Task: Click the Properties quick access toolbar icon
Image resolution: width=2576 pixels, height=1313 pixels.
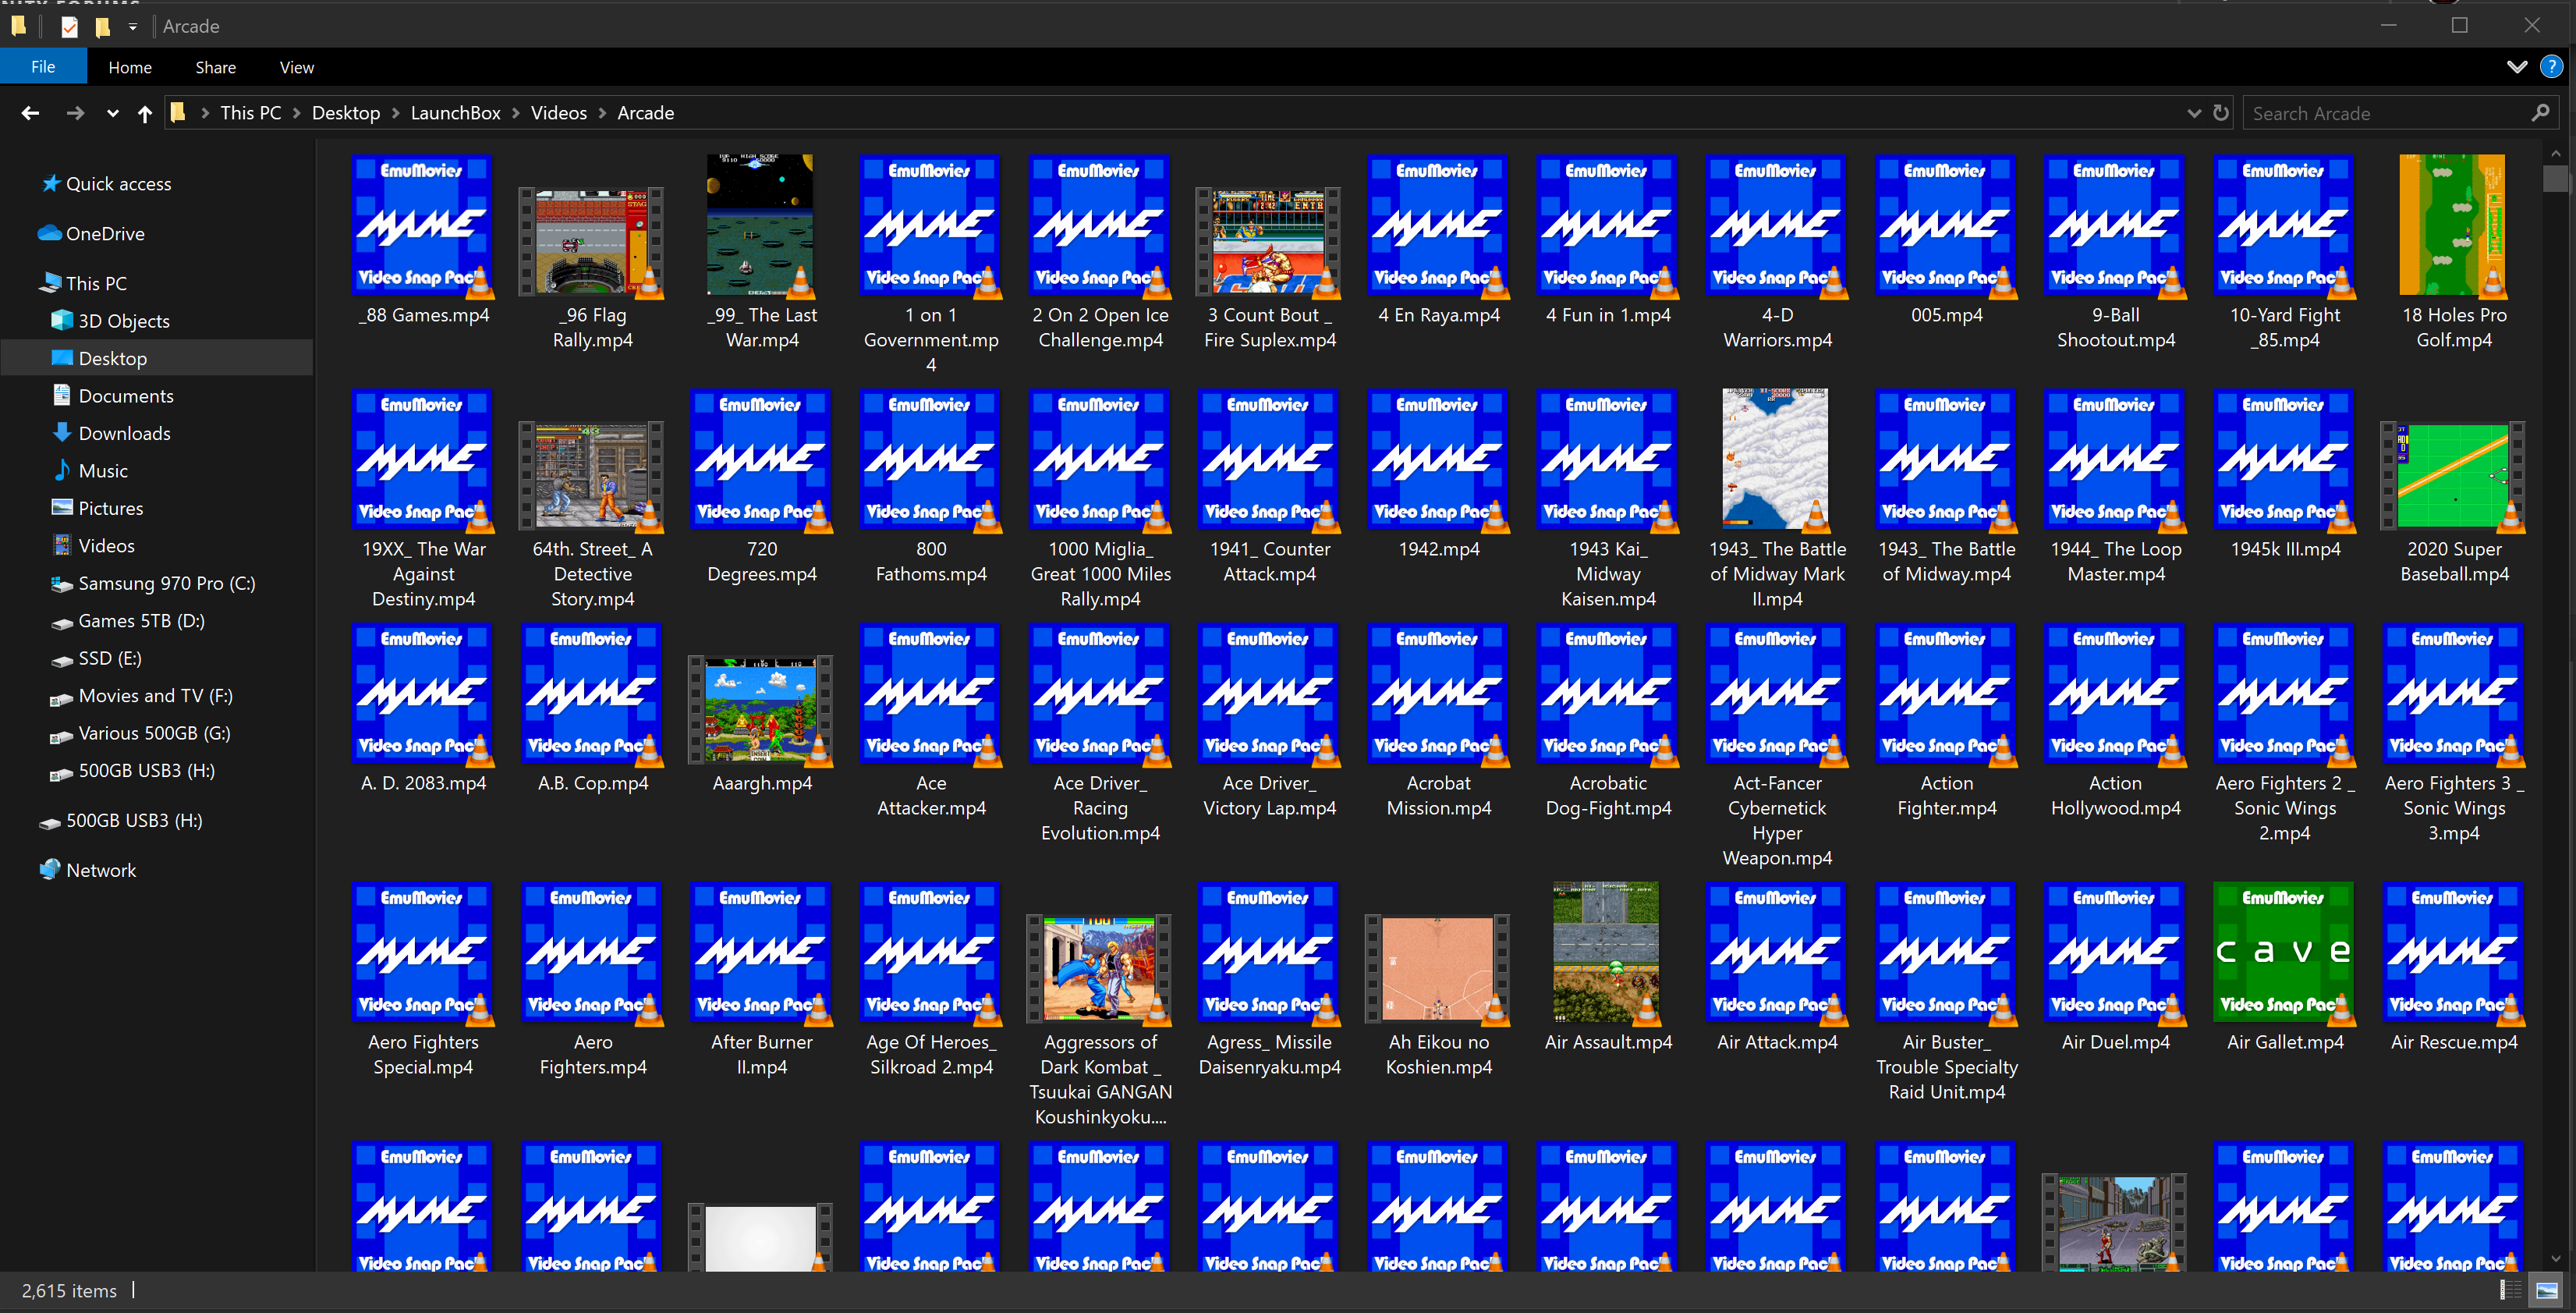Action: click(69, 26)
